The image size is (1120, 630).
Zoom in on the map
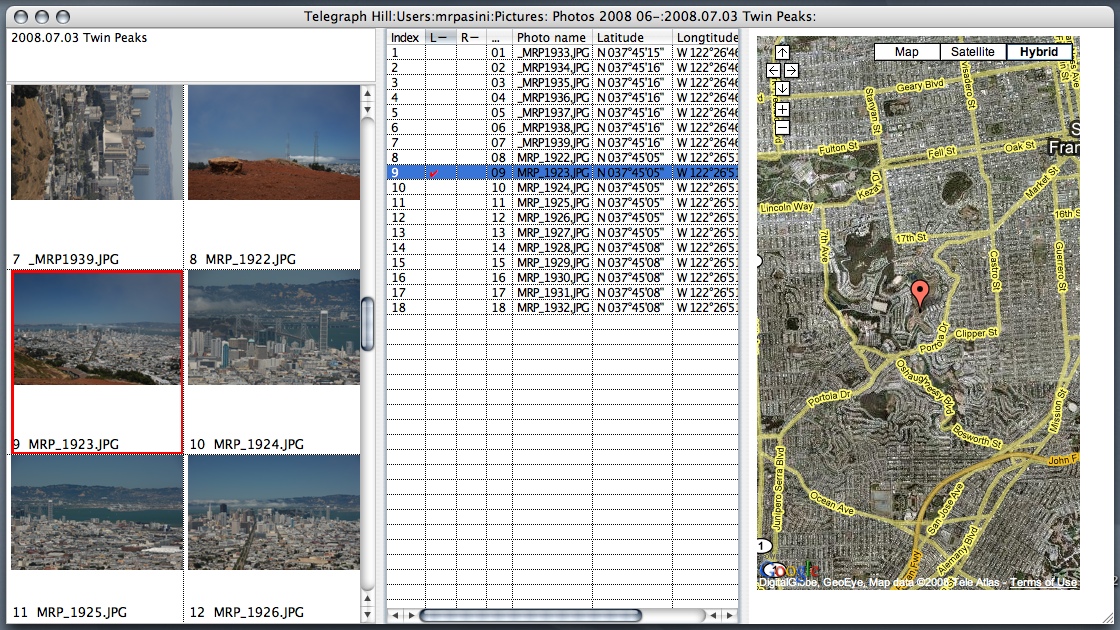tap(782, 110)
